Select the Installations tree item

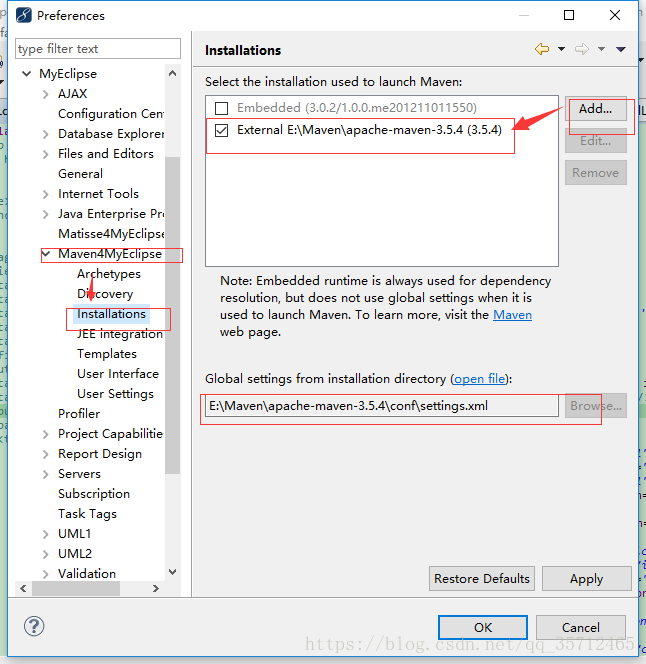pos(111,314)
